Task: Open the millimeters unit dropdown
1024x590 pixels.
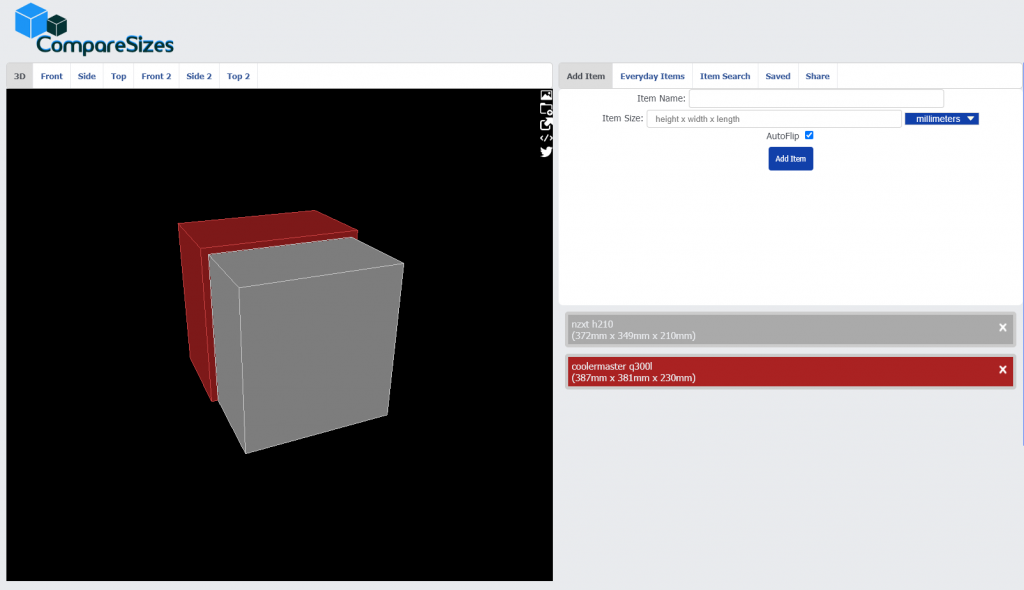Action: (x=941, y=119)
